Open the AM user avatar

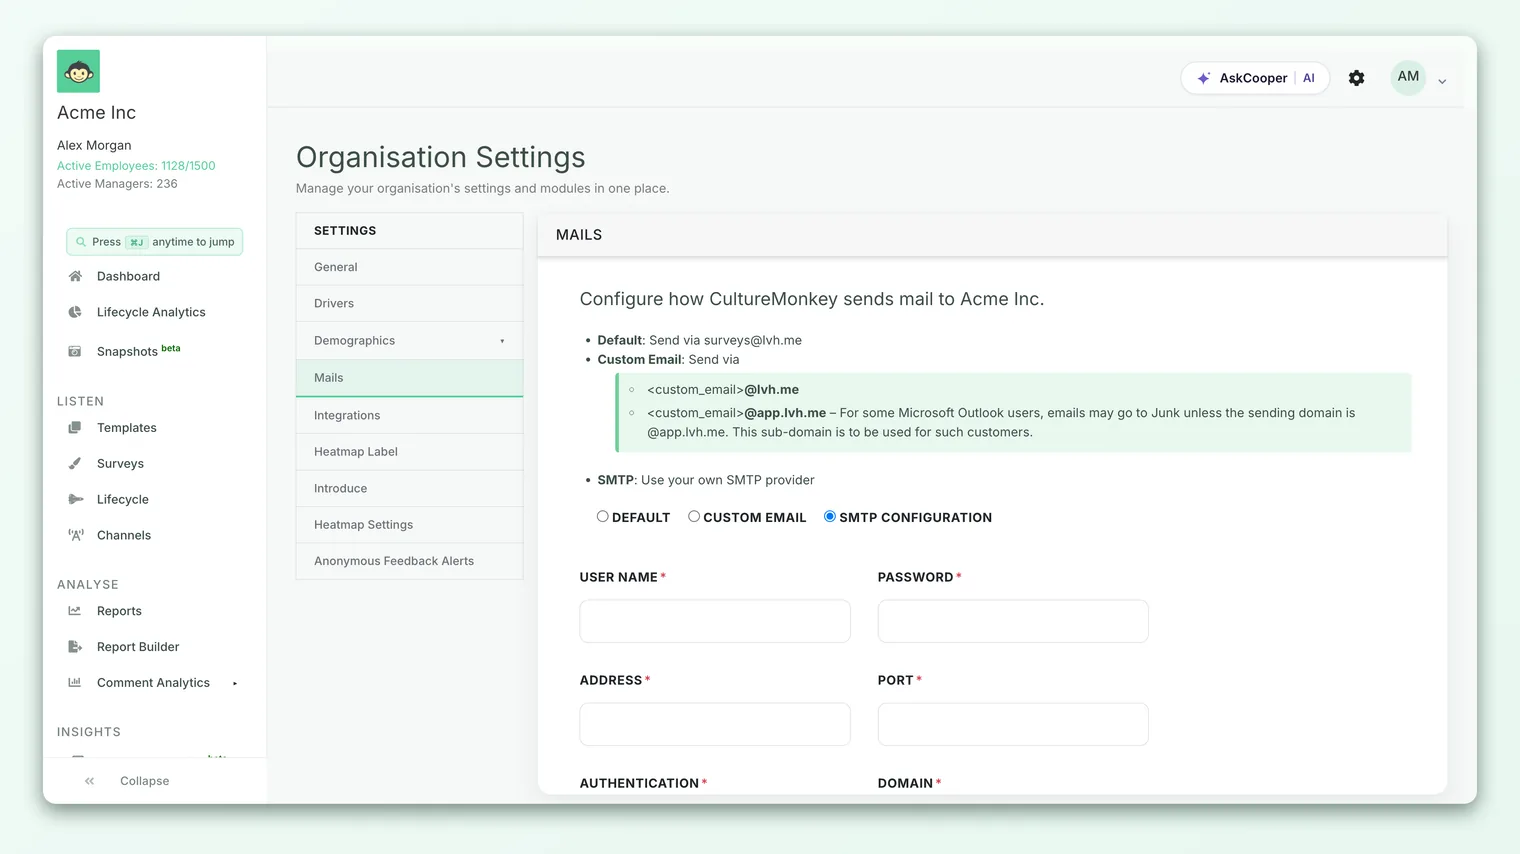(x=1408, y=77)
